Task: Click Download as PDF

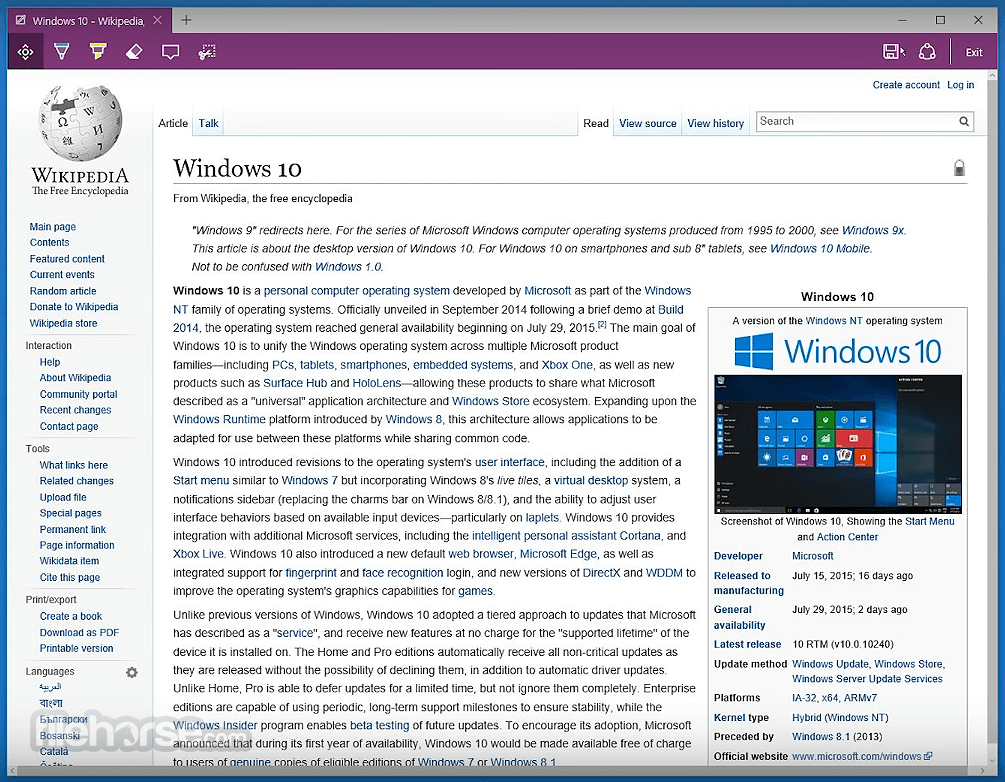Action: 79,633
